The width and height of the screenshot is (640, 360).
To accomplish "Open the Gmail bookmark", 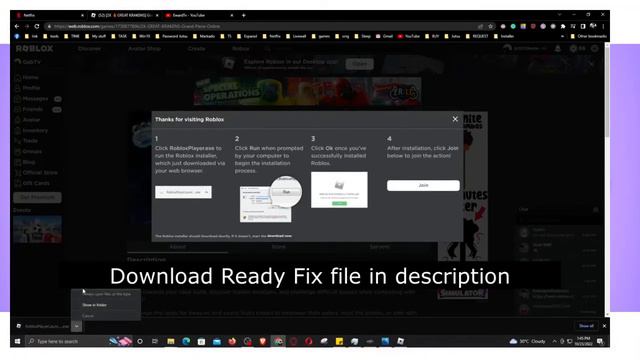I will (x=384, y=36).
